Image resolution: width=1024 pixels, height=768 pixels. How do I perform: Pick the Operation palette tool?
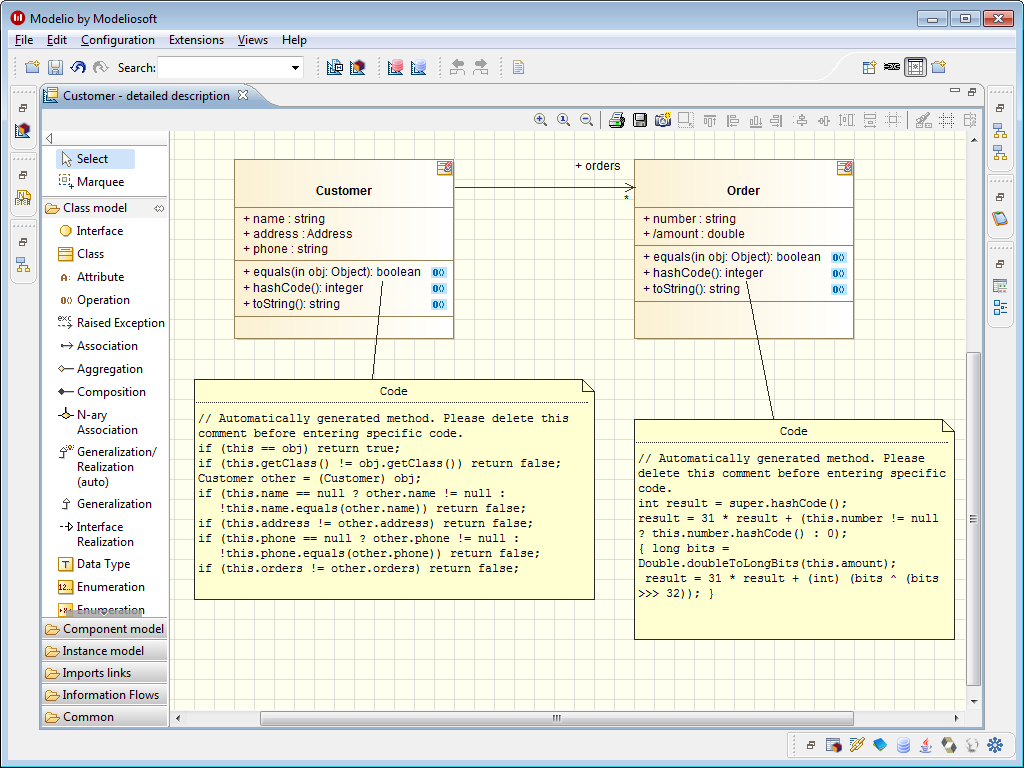(x=94, y=300)
